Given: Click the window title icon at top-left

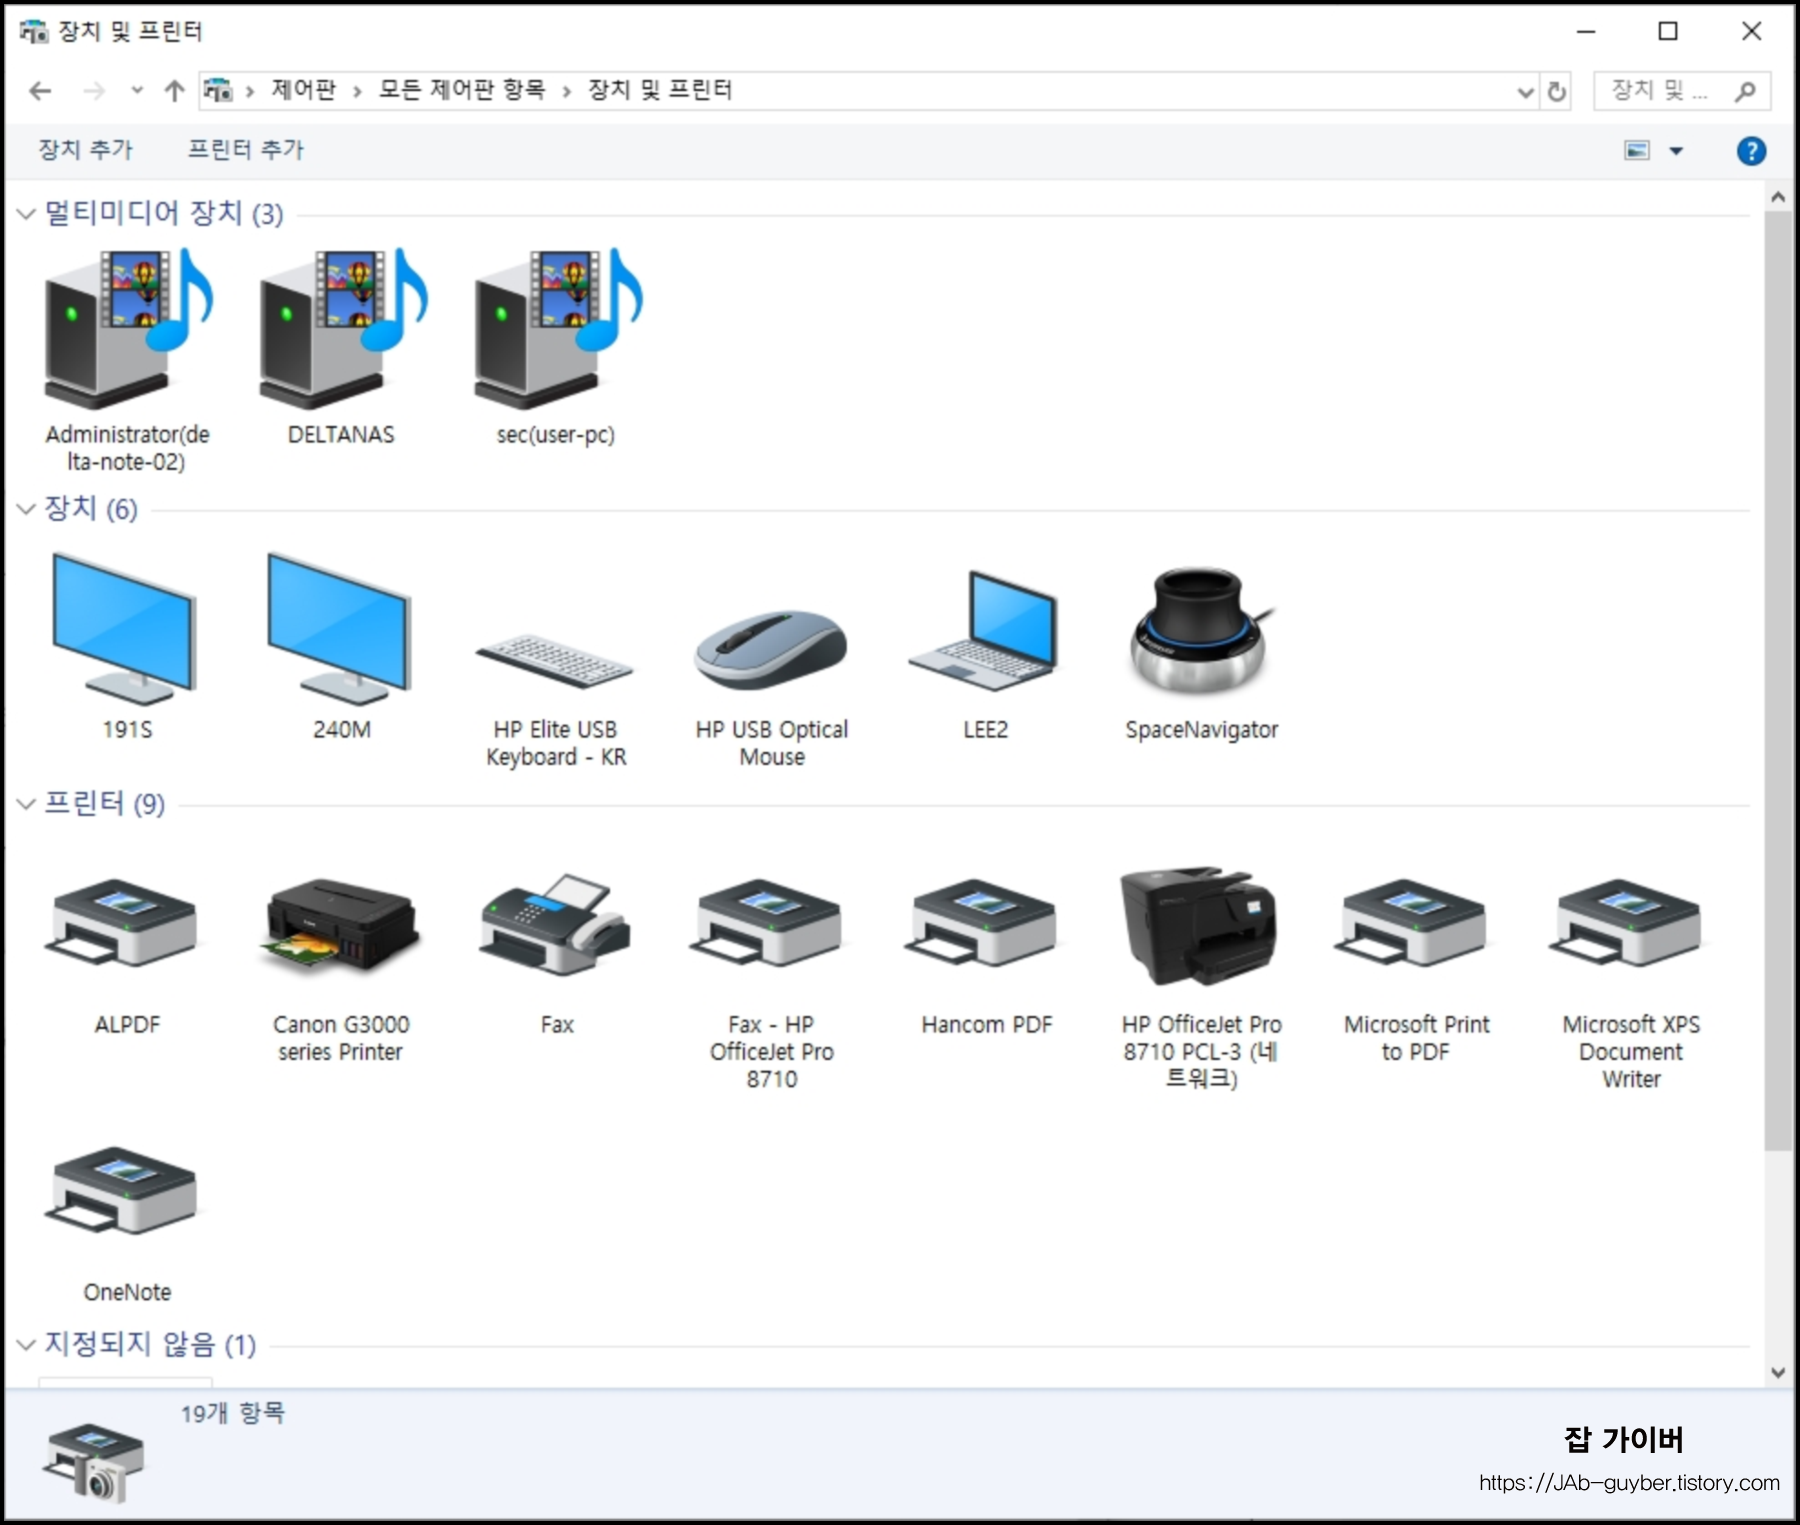Looking at the screenshot, I should tap(34, 31).
